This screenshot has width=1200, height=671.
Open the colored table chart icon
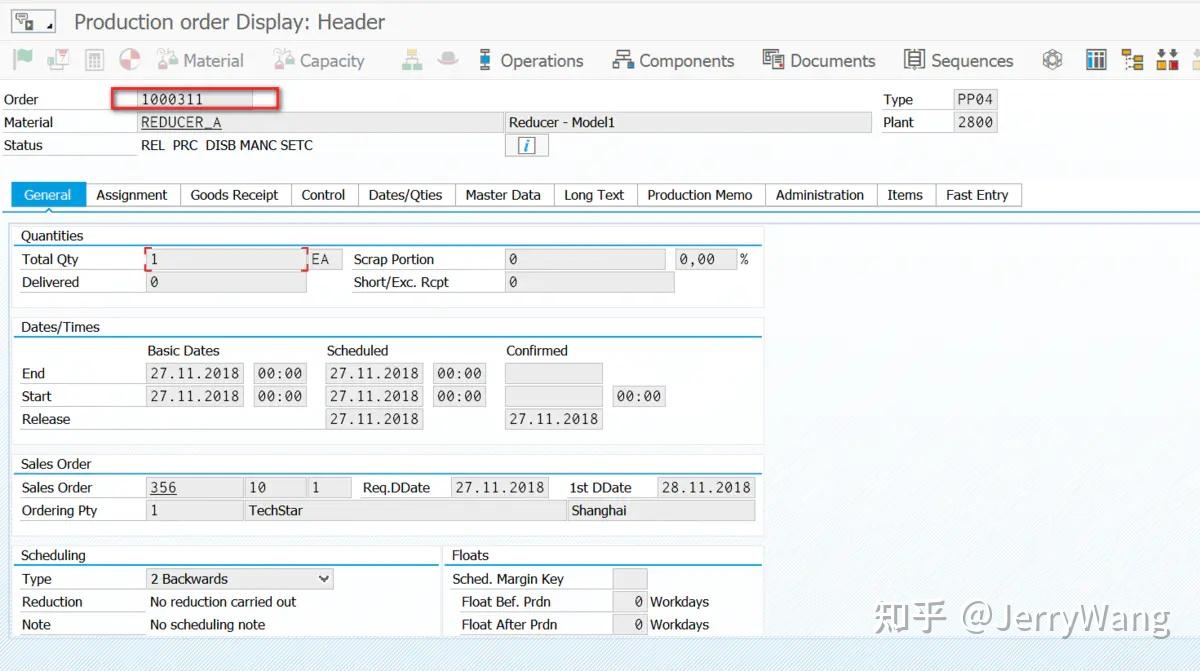(x=1095, y=60)
